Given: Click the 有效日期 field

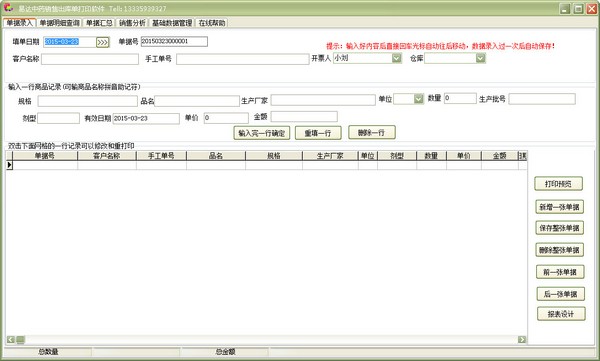Looking at the screenshot, I should [x=146, y=118].
